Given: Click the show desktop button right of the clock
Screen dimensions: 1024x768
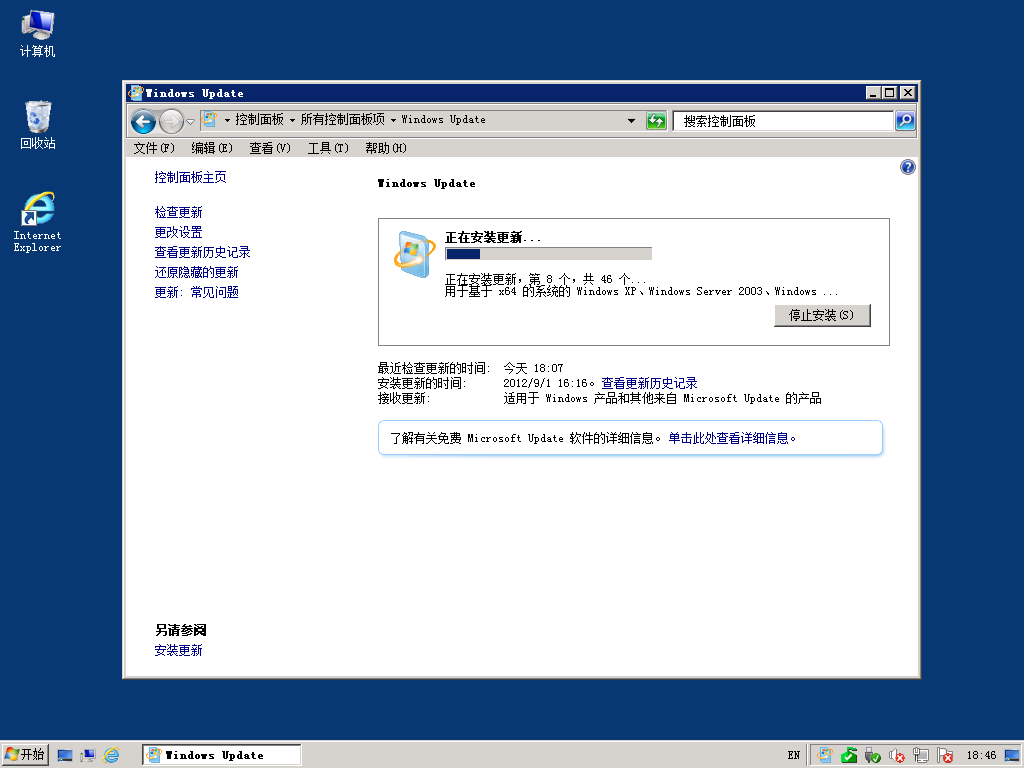Looking at the screenshot, I should pos(1012,756).
